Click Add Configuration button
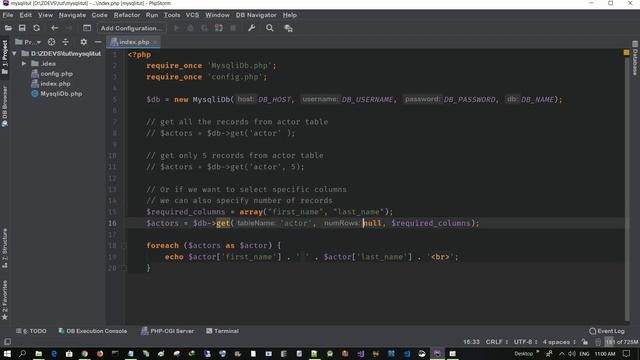The height and width of the screenshot is (360, 640). (131, 28)
